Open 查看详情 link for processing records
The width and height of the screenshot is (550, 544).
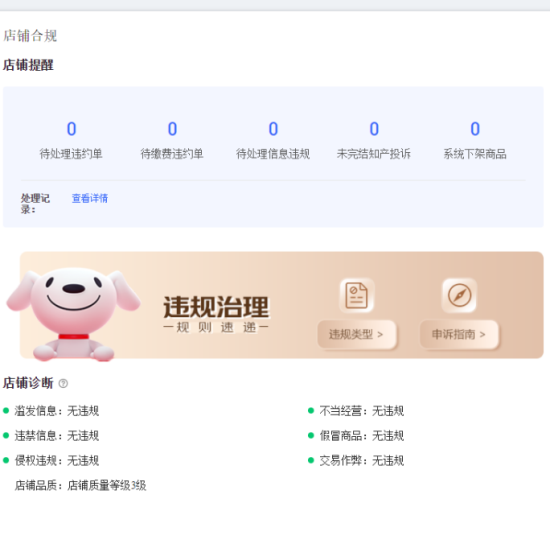(90, 198)
